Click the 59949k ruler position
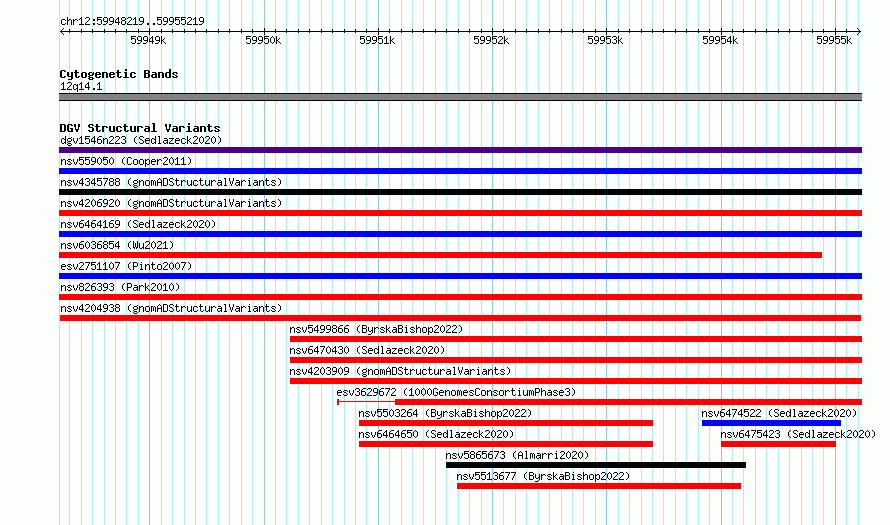 (148, 40)
